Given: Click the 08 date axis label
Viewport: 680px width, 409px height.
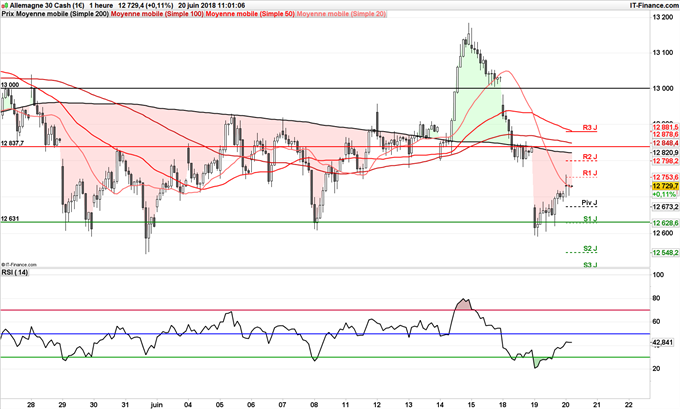Looking at the screenshot, I should [314, 405].
